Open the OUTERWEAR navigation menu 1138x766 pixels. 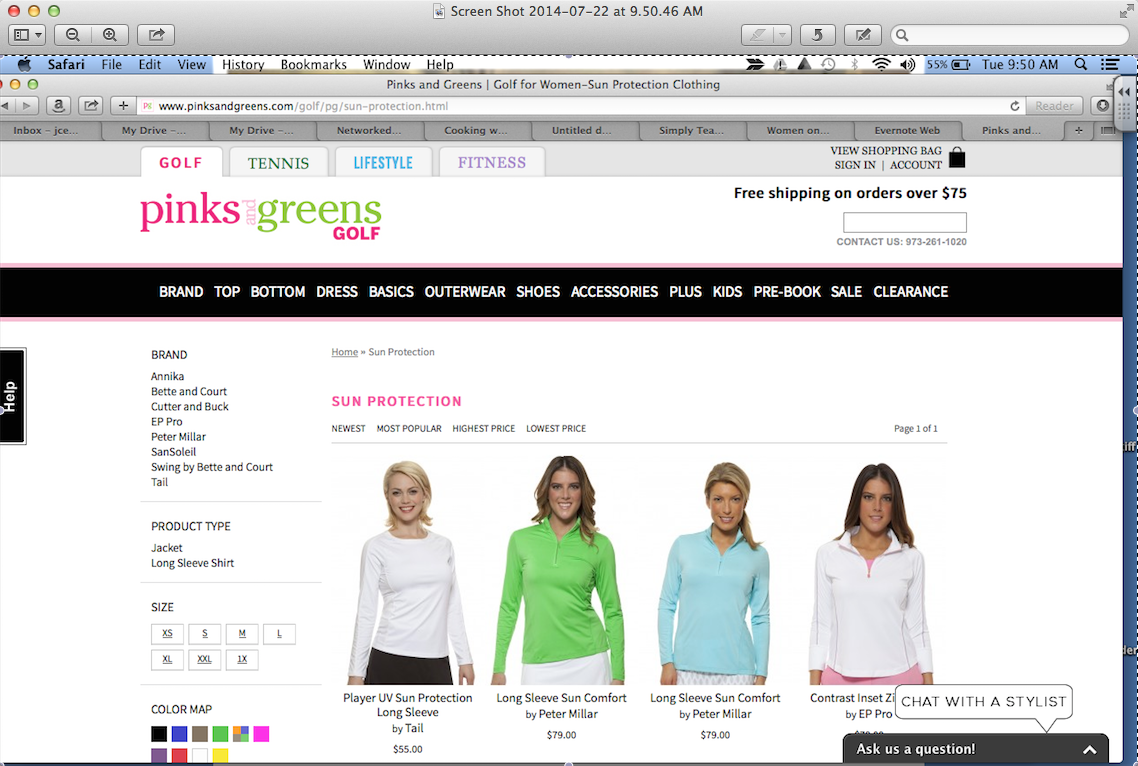464,292
